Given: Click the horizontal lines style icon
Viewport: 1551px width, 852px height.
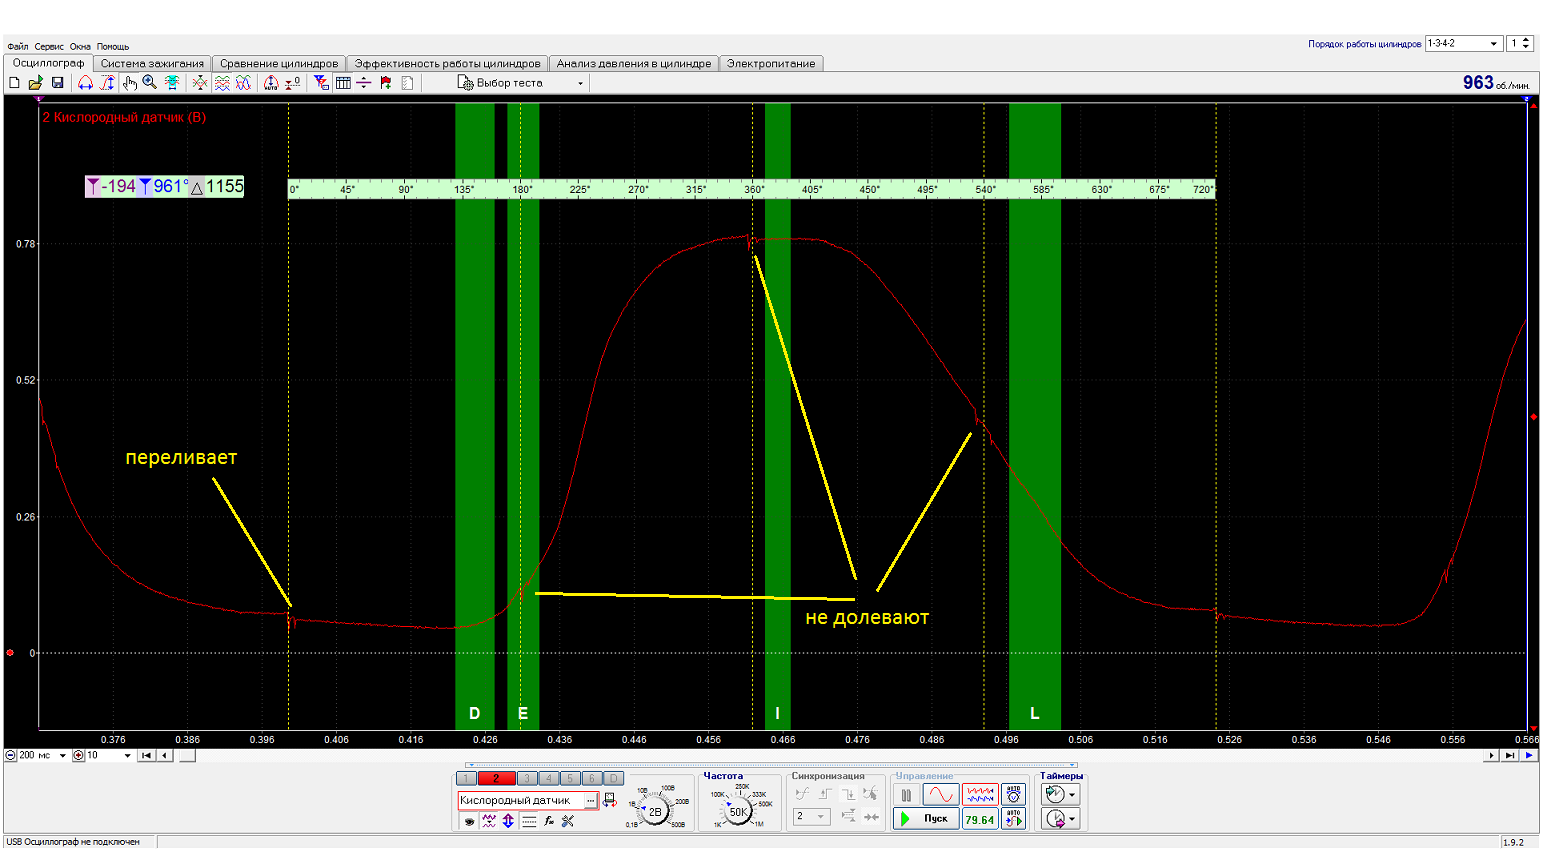Looking at the screenshot, I should pos(528,821).
